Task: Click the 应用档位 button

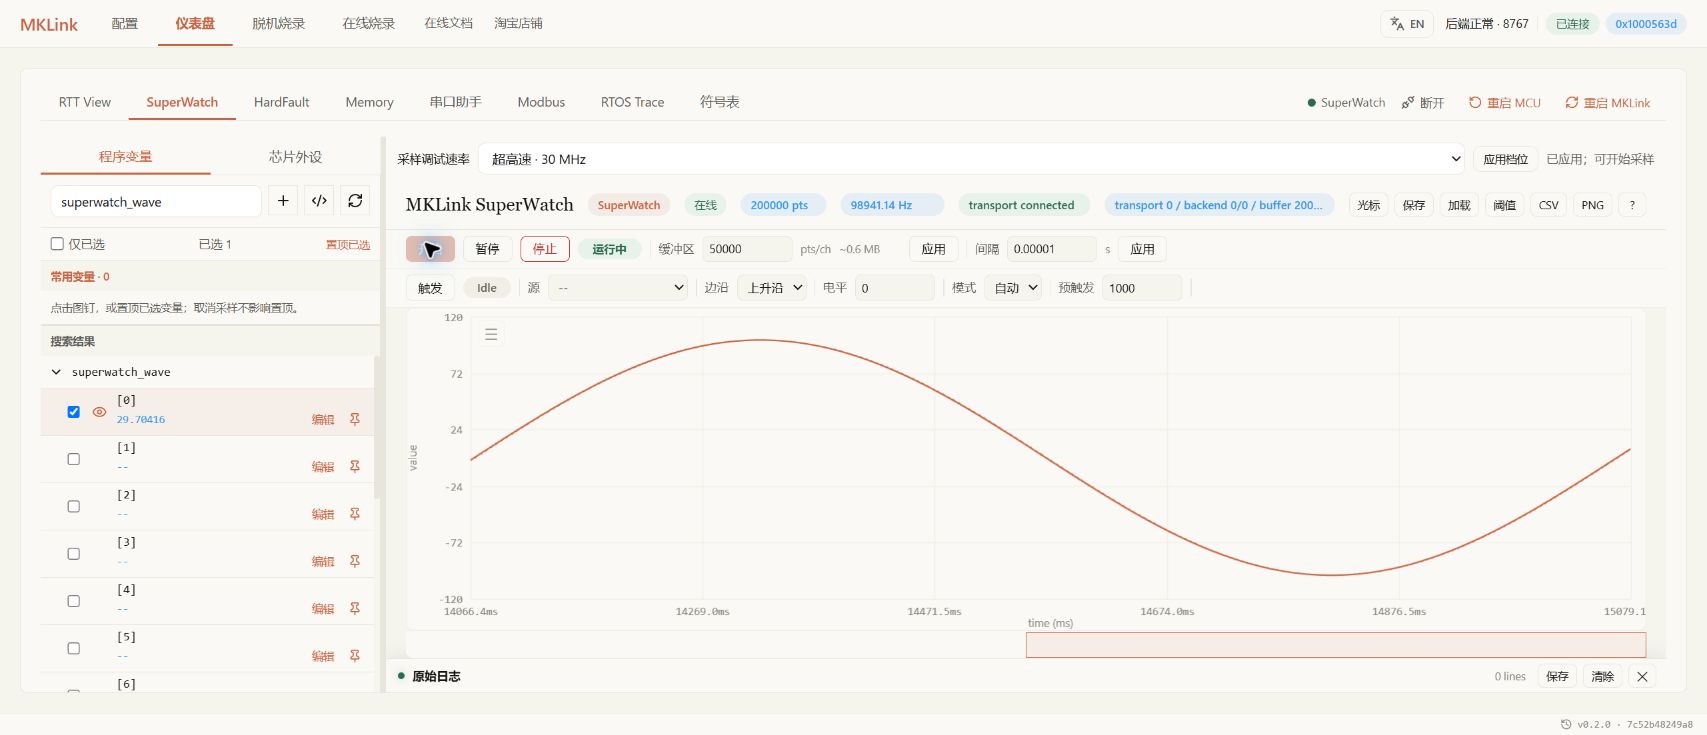Action: click(1505, 159)
